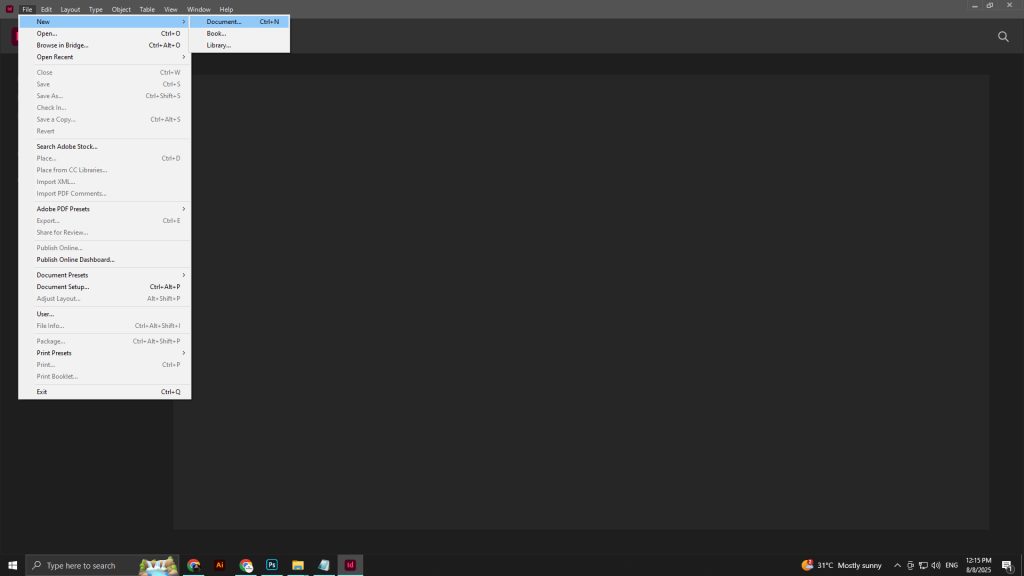Select Book from the New submenu

click(216, 33)
